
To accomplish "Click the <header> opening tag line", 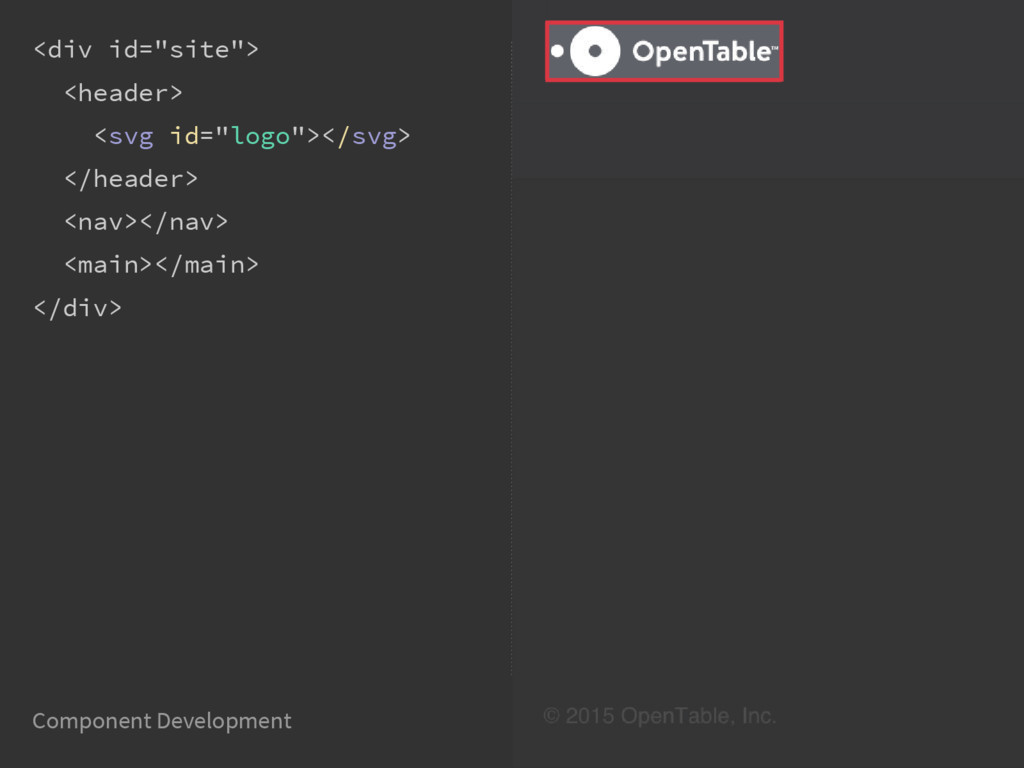I will click(123, 93).
